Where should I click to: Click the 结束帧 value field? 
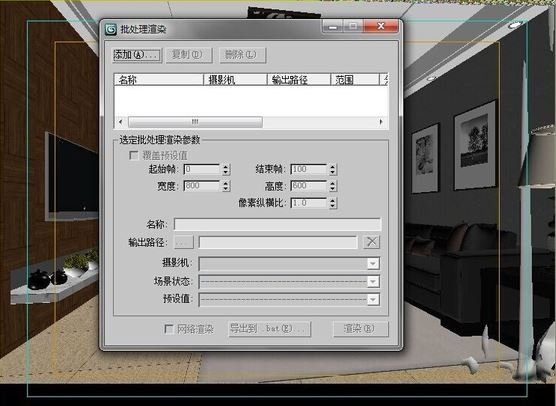pos(308,169)
